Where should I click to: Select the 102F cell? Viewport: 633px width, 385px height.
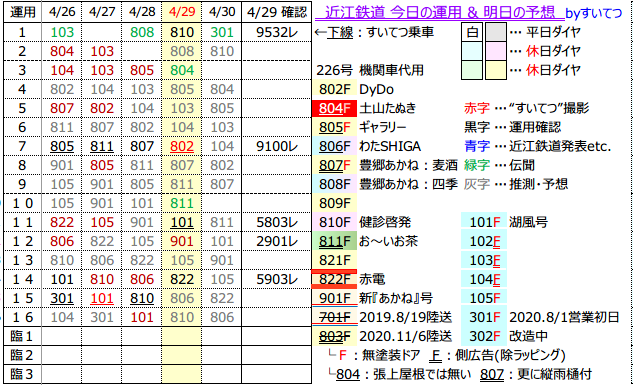[x=484, y=241]
